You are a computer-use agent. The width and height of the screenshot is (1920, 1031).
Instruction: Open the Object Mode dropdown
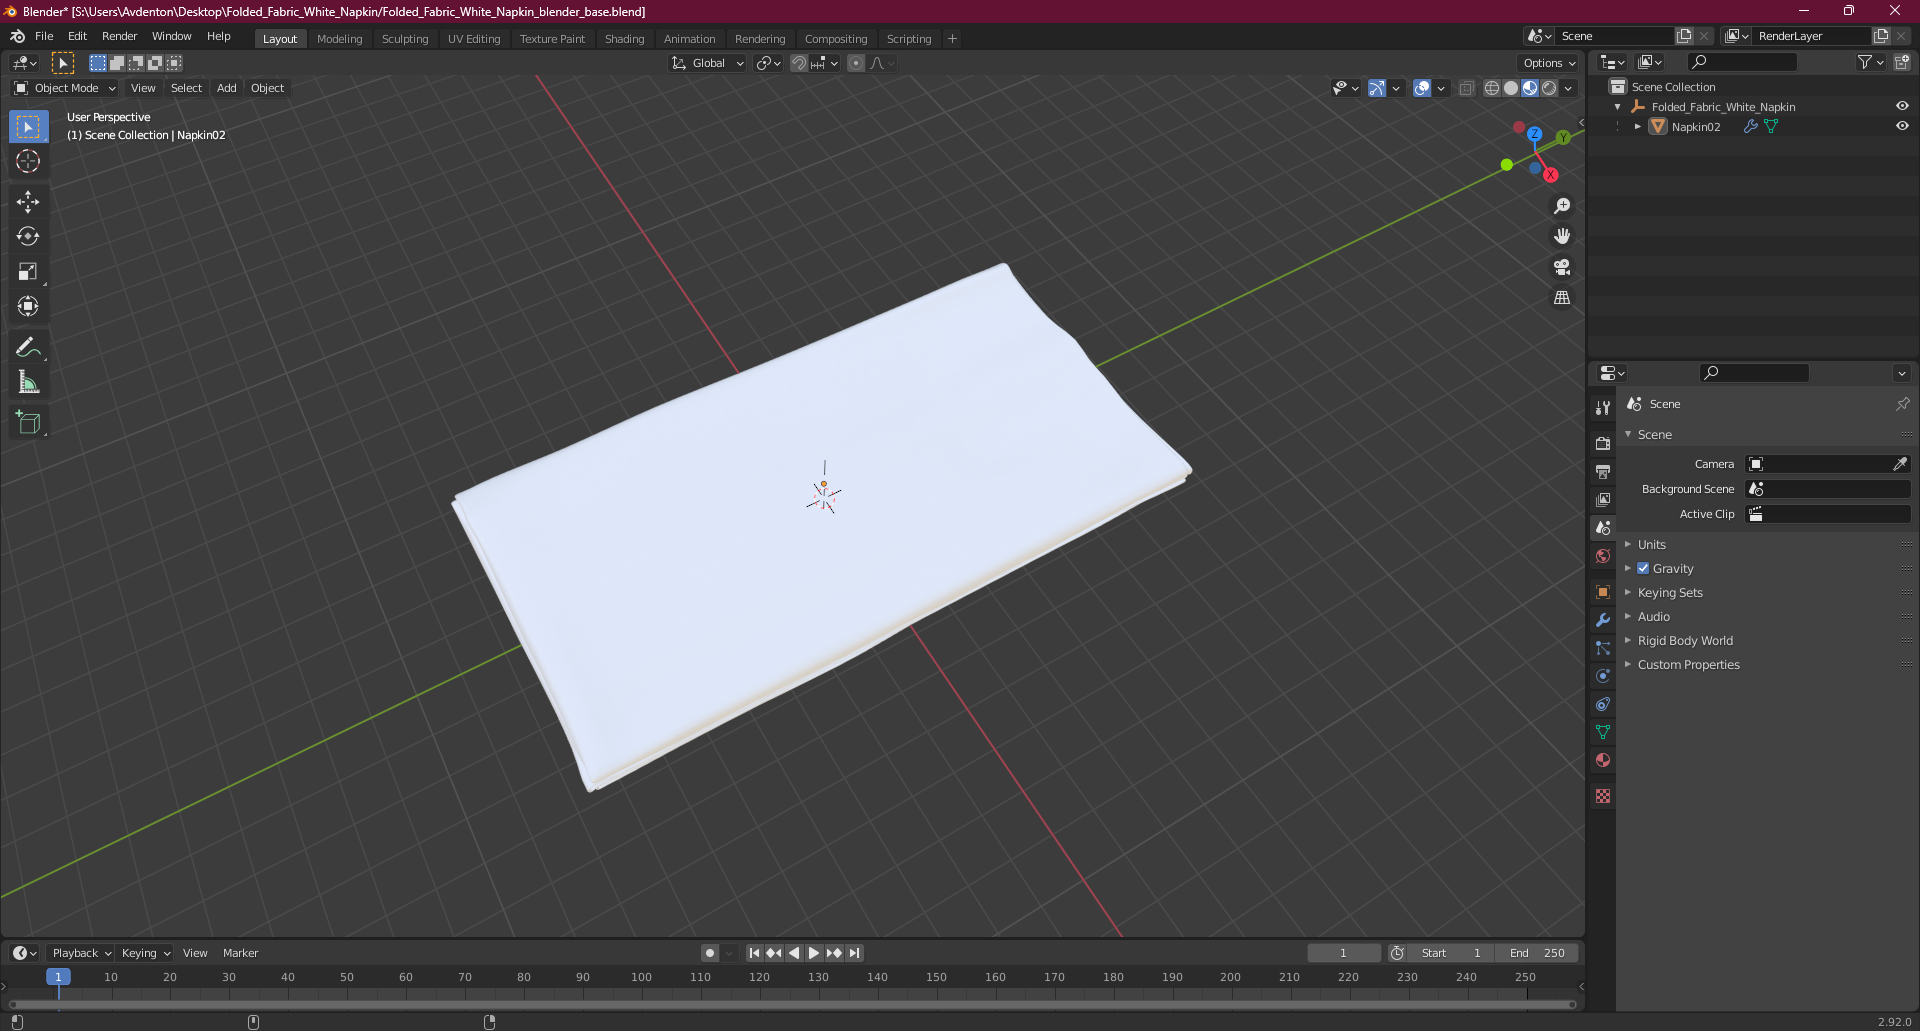pyautogui.click(x=65, y=88)
